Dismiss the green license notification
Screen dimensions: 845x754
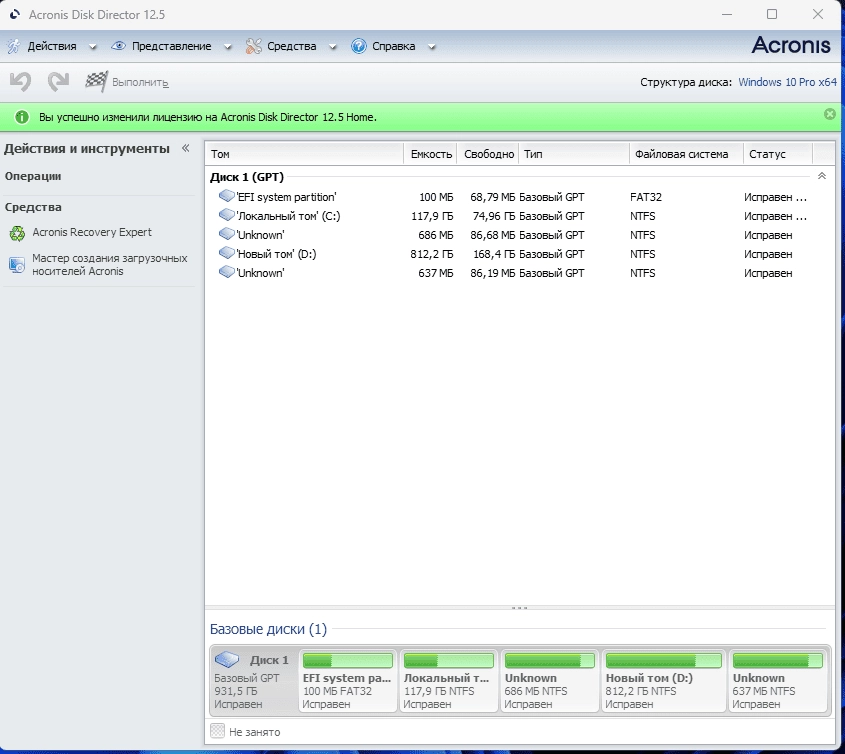tap(830, 114)
